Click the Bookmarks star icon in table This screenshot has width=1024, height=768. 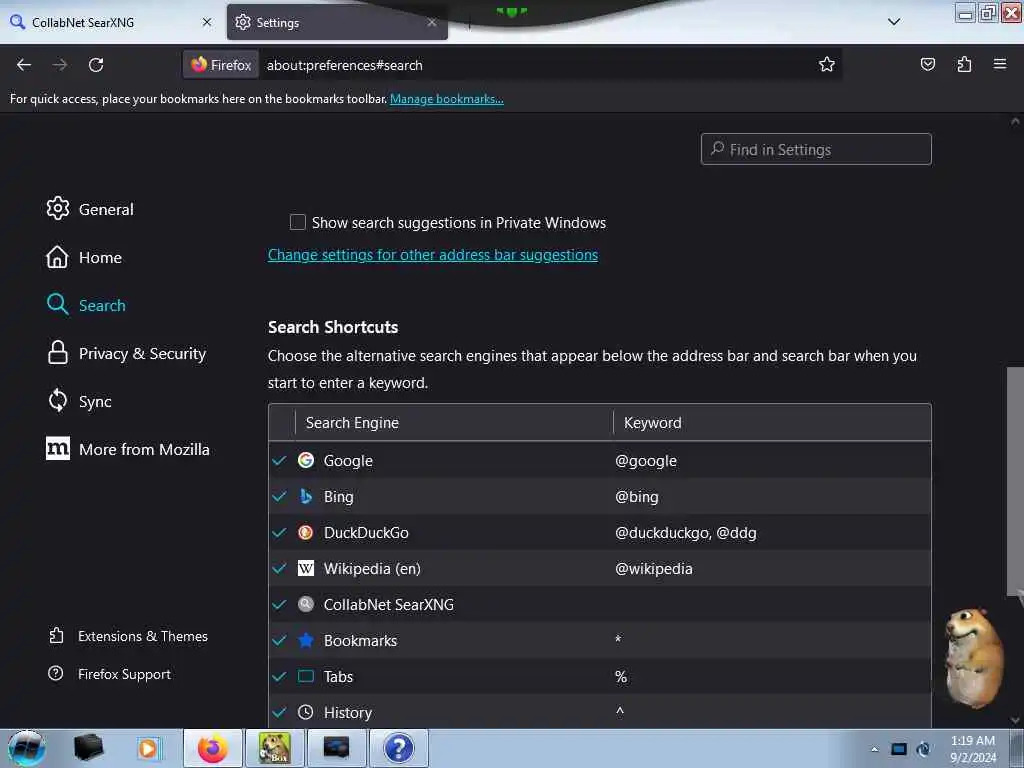[306, 640]
